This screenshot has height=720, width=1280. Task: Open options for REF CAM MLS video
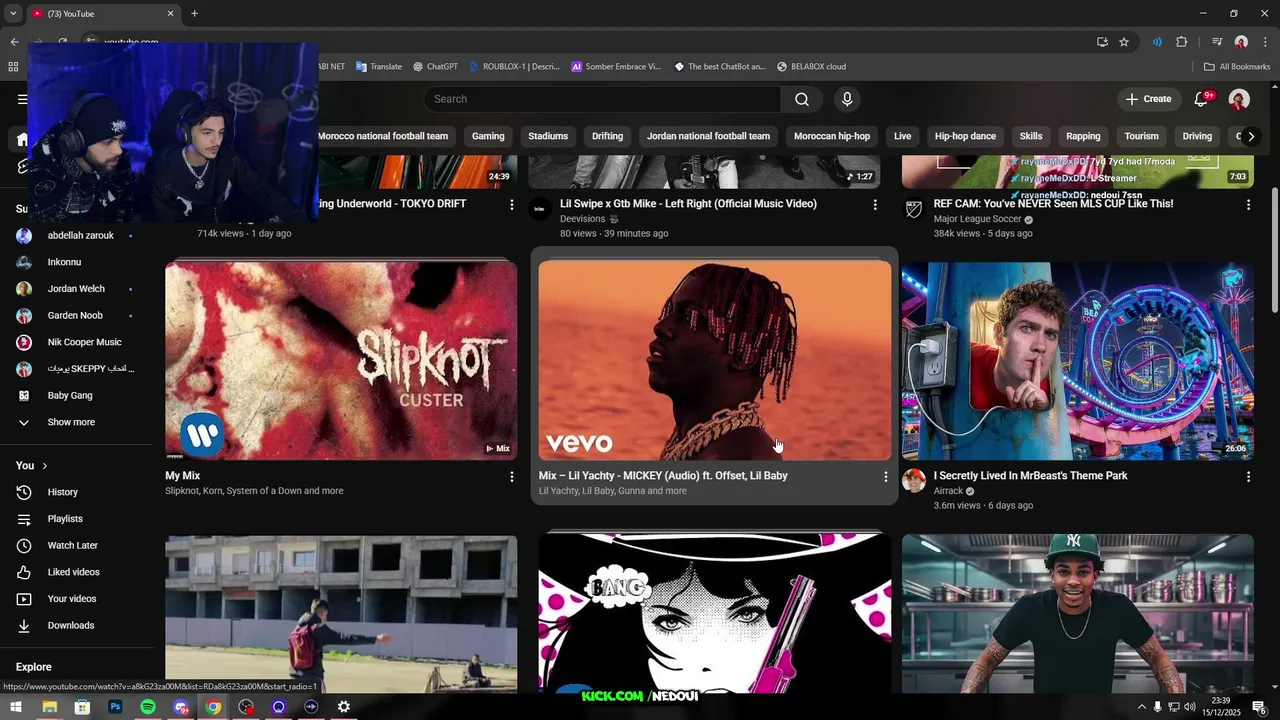point(1248,205)
